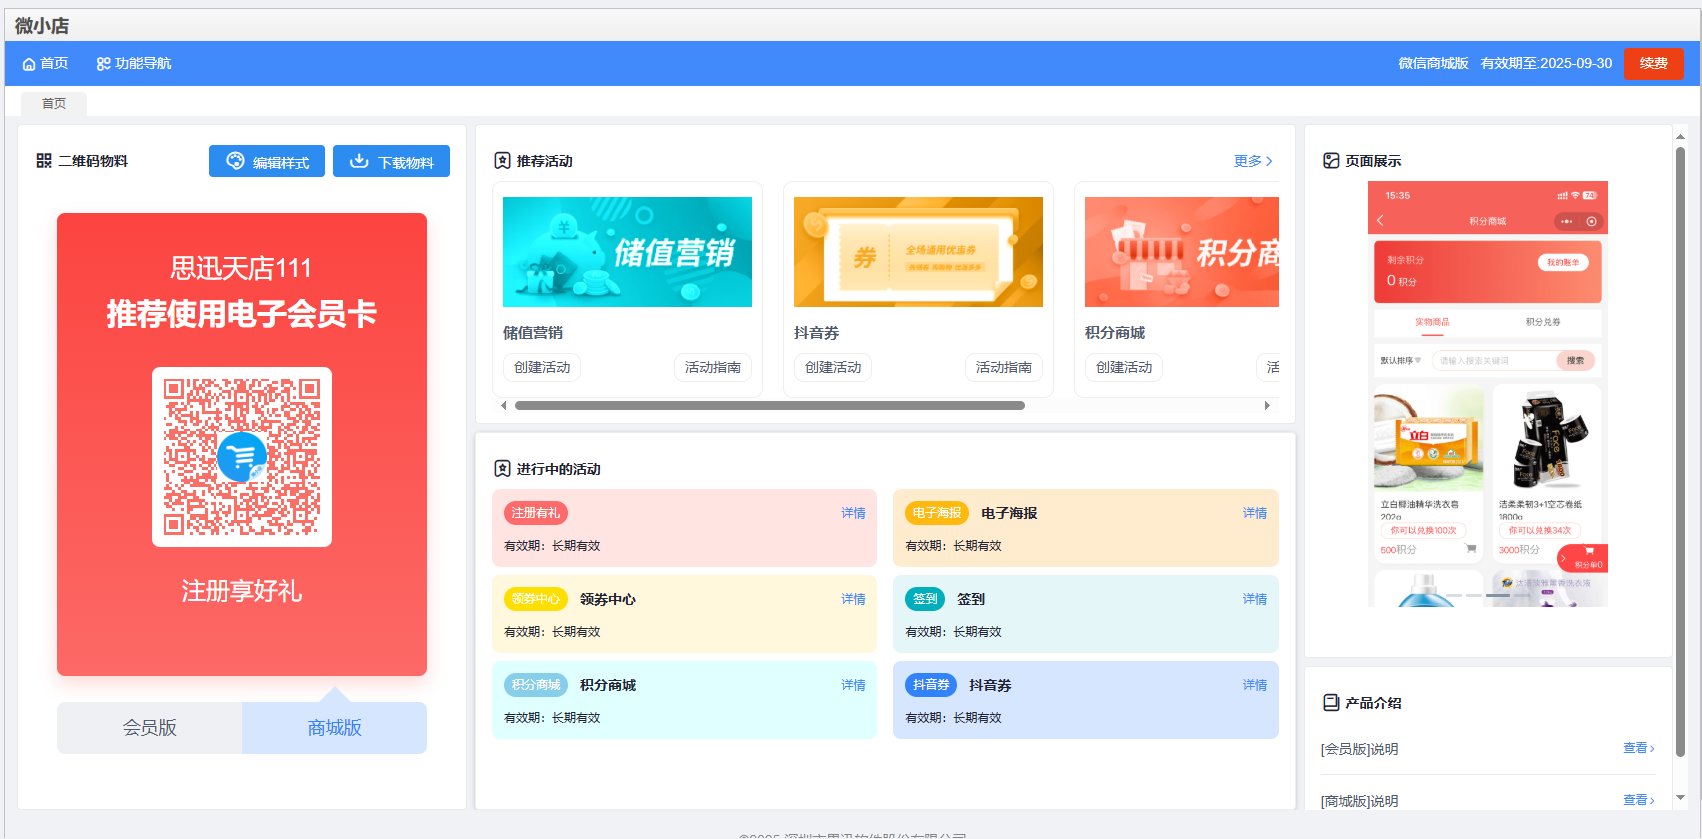Click 创建活动 under 储值营销
1702x839 pixels.
[x=542, y=367]
